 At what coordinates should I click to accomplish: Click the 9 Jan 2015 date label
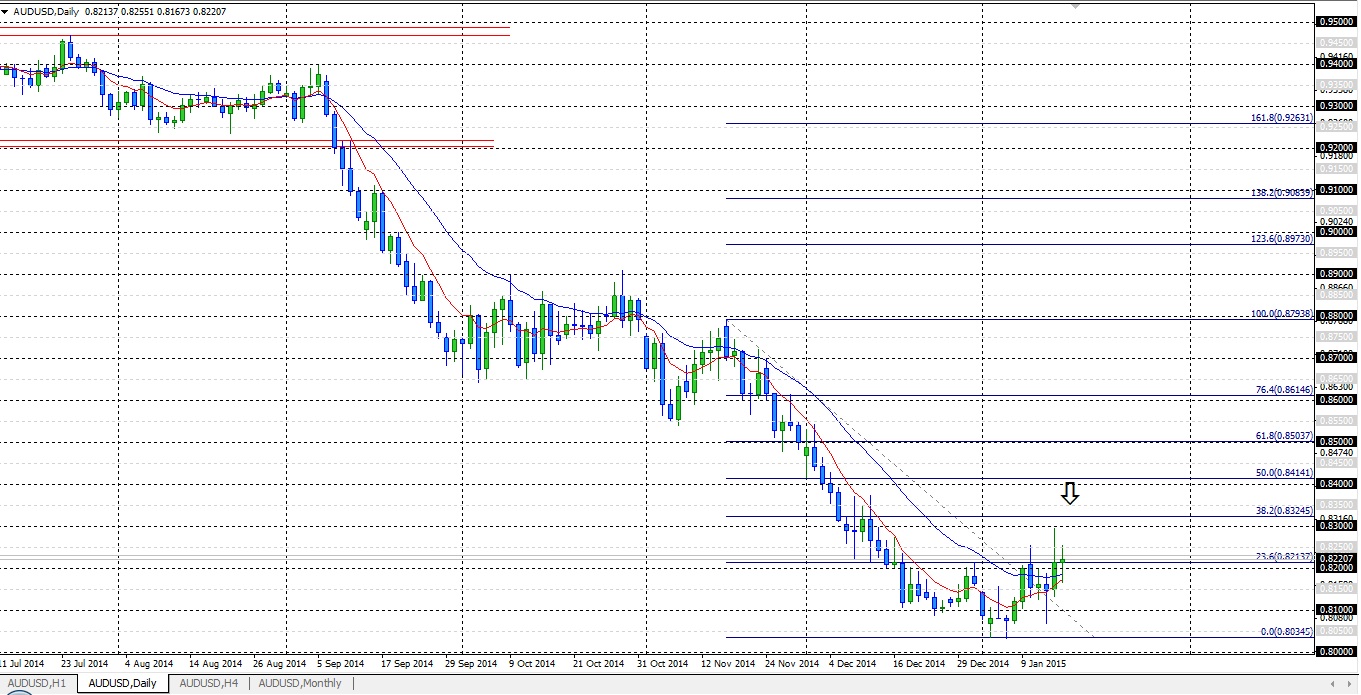coord(1044,663)
